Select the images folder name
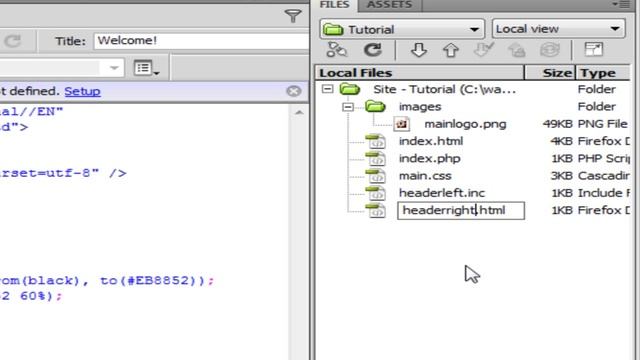 click(420, 107)
